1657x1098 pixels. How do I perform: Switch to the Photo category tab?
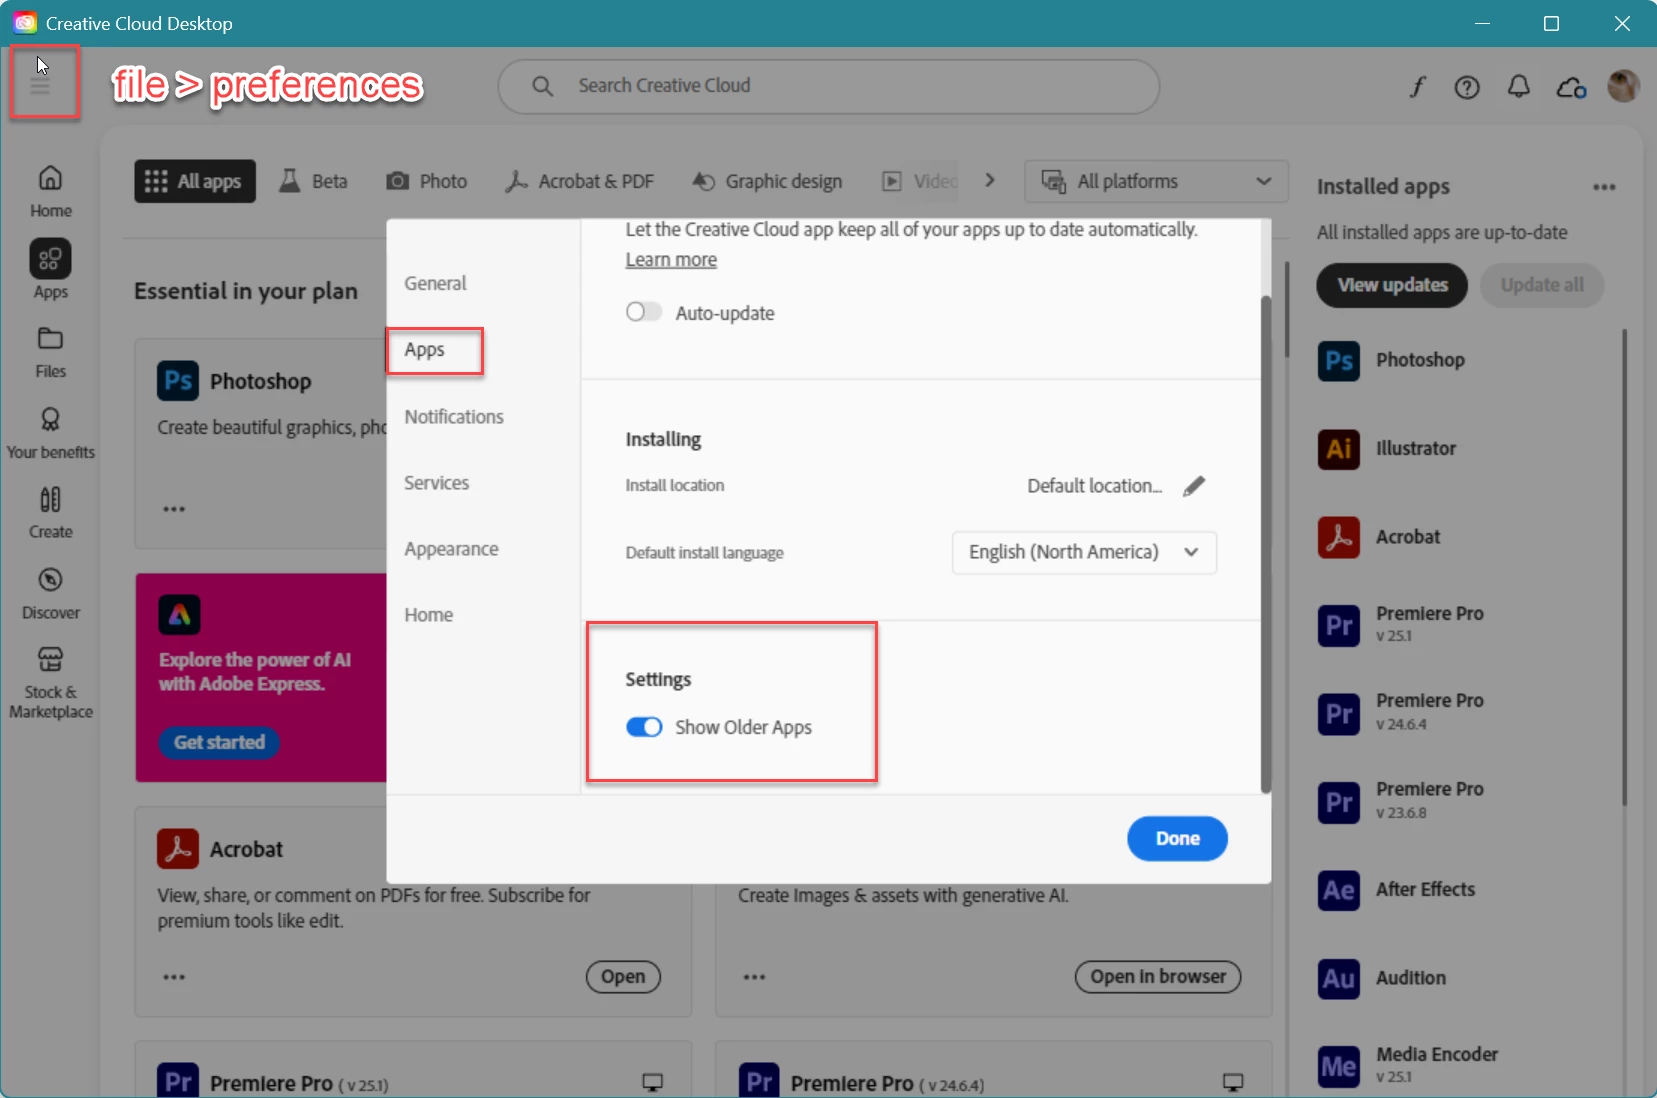click(x=427, y=181)
